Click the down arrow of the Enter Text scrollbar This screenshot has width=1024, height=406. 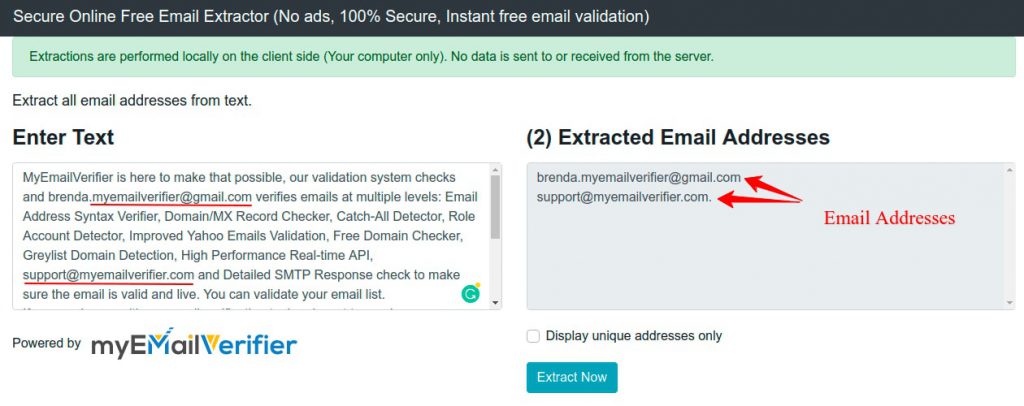pyautogui.click(x=495, y=303)
